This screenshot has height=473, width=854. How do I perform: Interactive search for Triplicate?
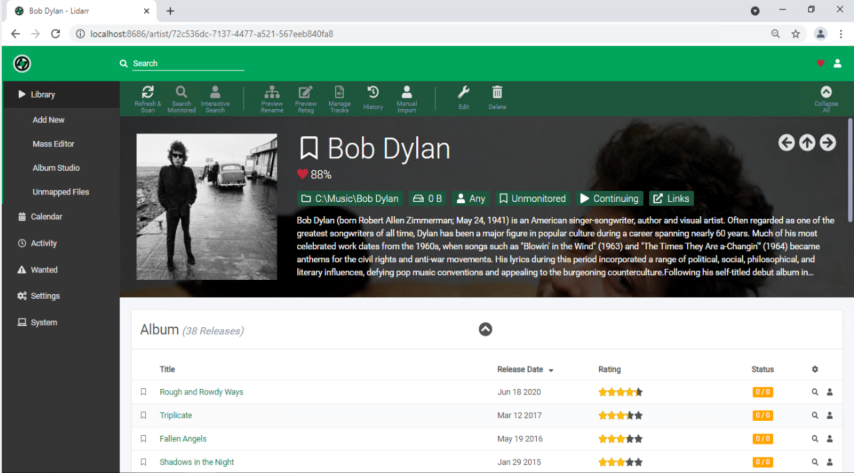829,415
